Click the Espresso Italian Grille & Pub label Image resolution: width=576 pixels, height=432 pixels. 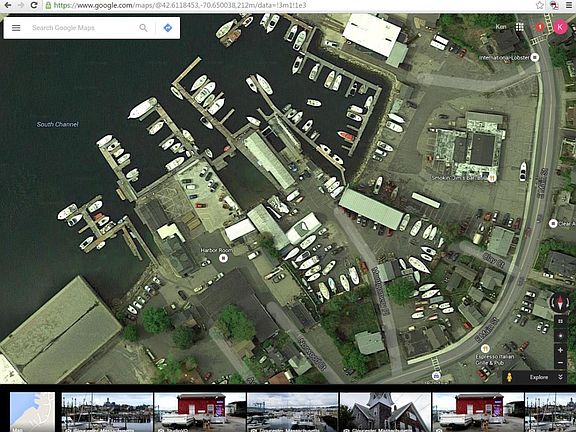(x=494, y=360)
